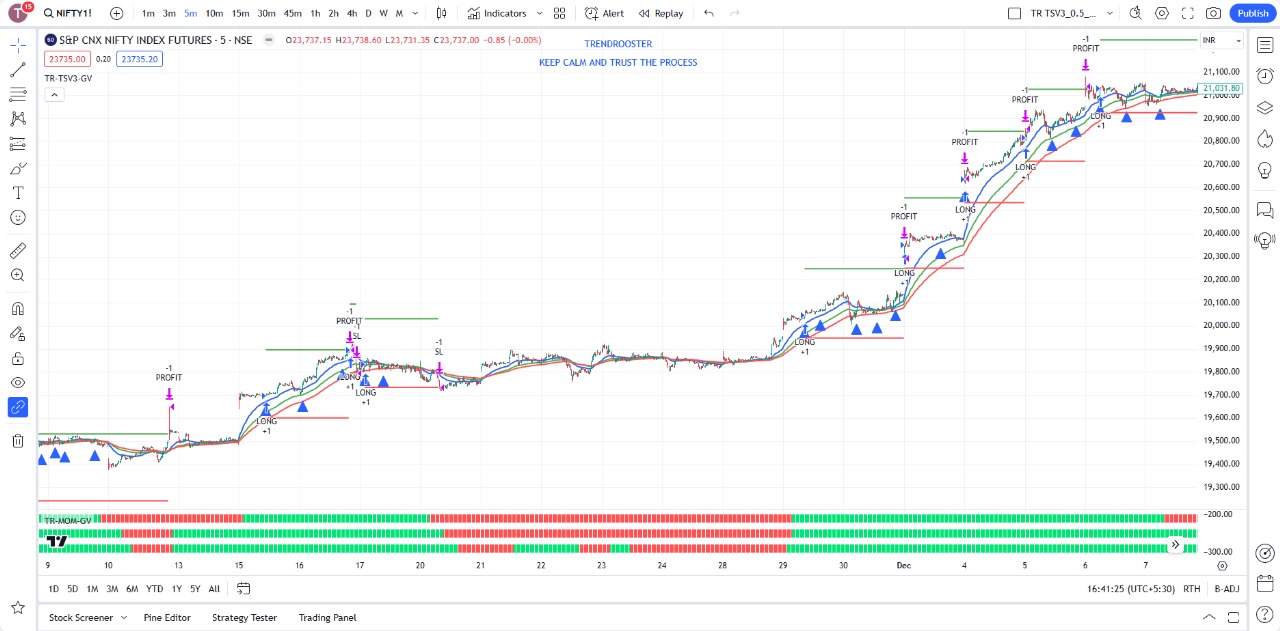Create a new Alert
This screenshot has width=1280, height=631.
click(605, 13)
